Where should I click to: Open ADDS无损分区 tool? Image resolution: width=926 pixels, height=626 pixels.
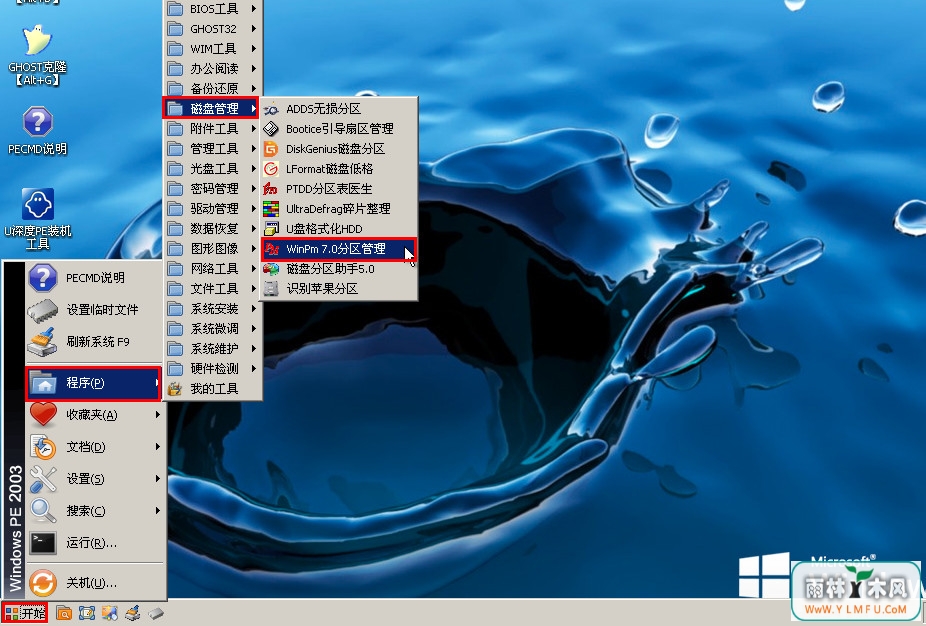[x=339, y=109]
